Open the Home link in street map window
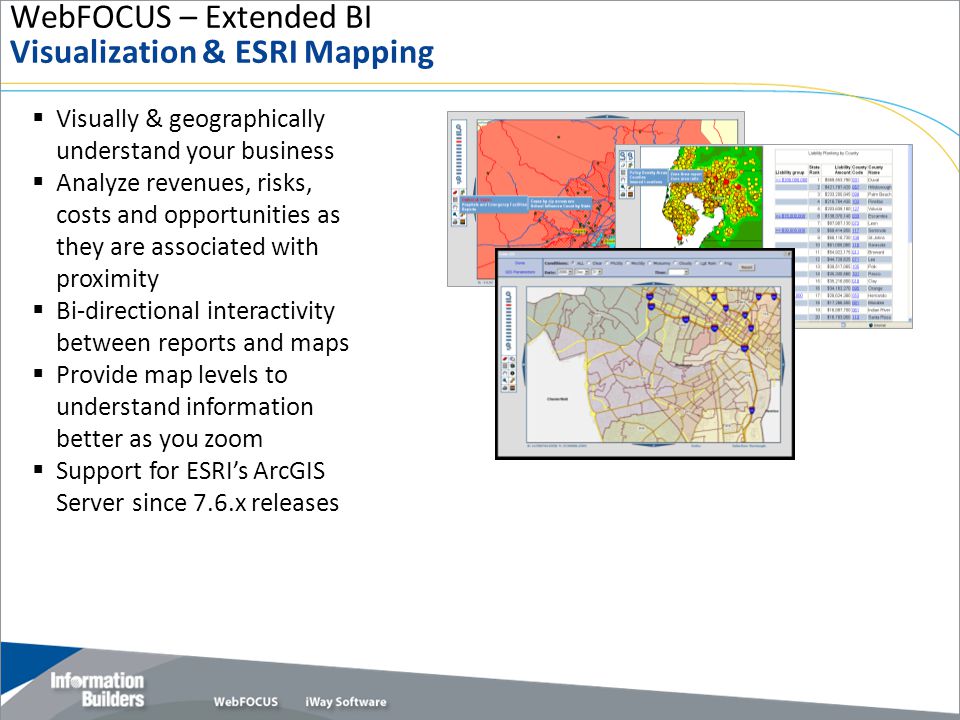 520,263
